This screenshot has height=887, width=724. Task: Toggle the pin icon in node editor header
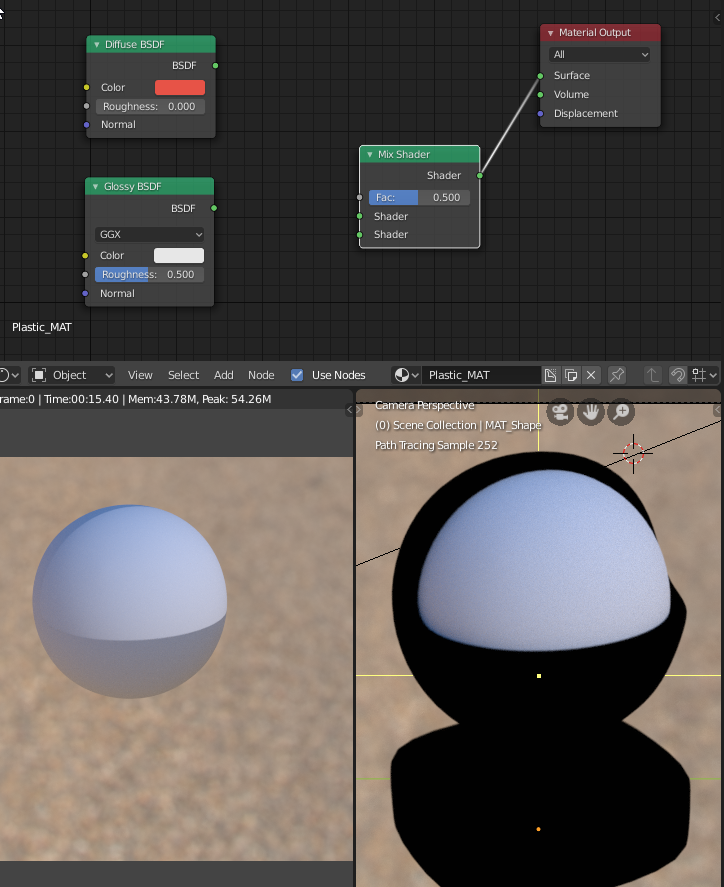[617, 375]
